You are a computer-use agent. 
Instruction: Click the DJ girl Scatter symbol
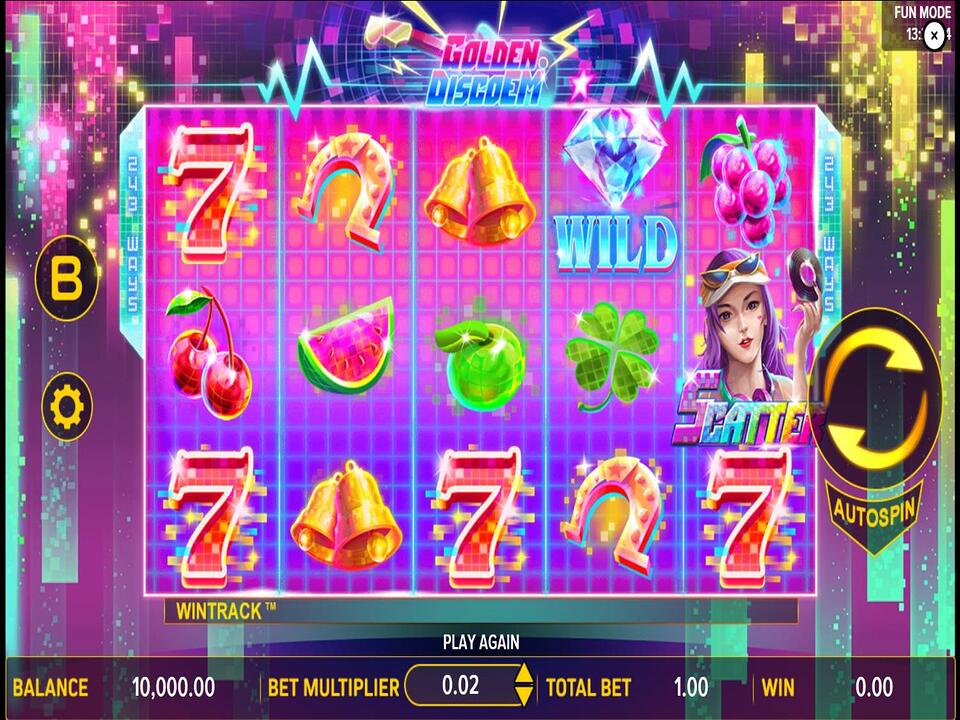[746, 350]
